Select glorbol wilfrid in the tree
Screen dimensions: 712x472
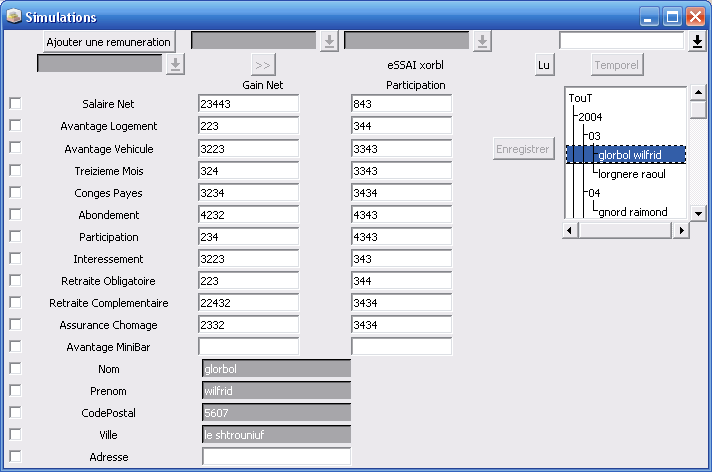[x=629, y=155]
